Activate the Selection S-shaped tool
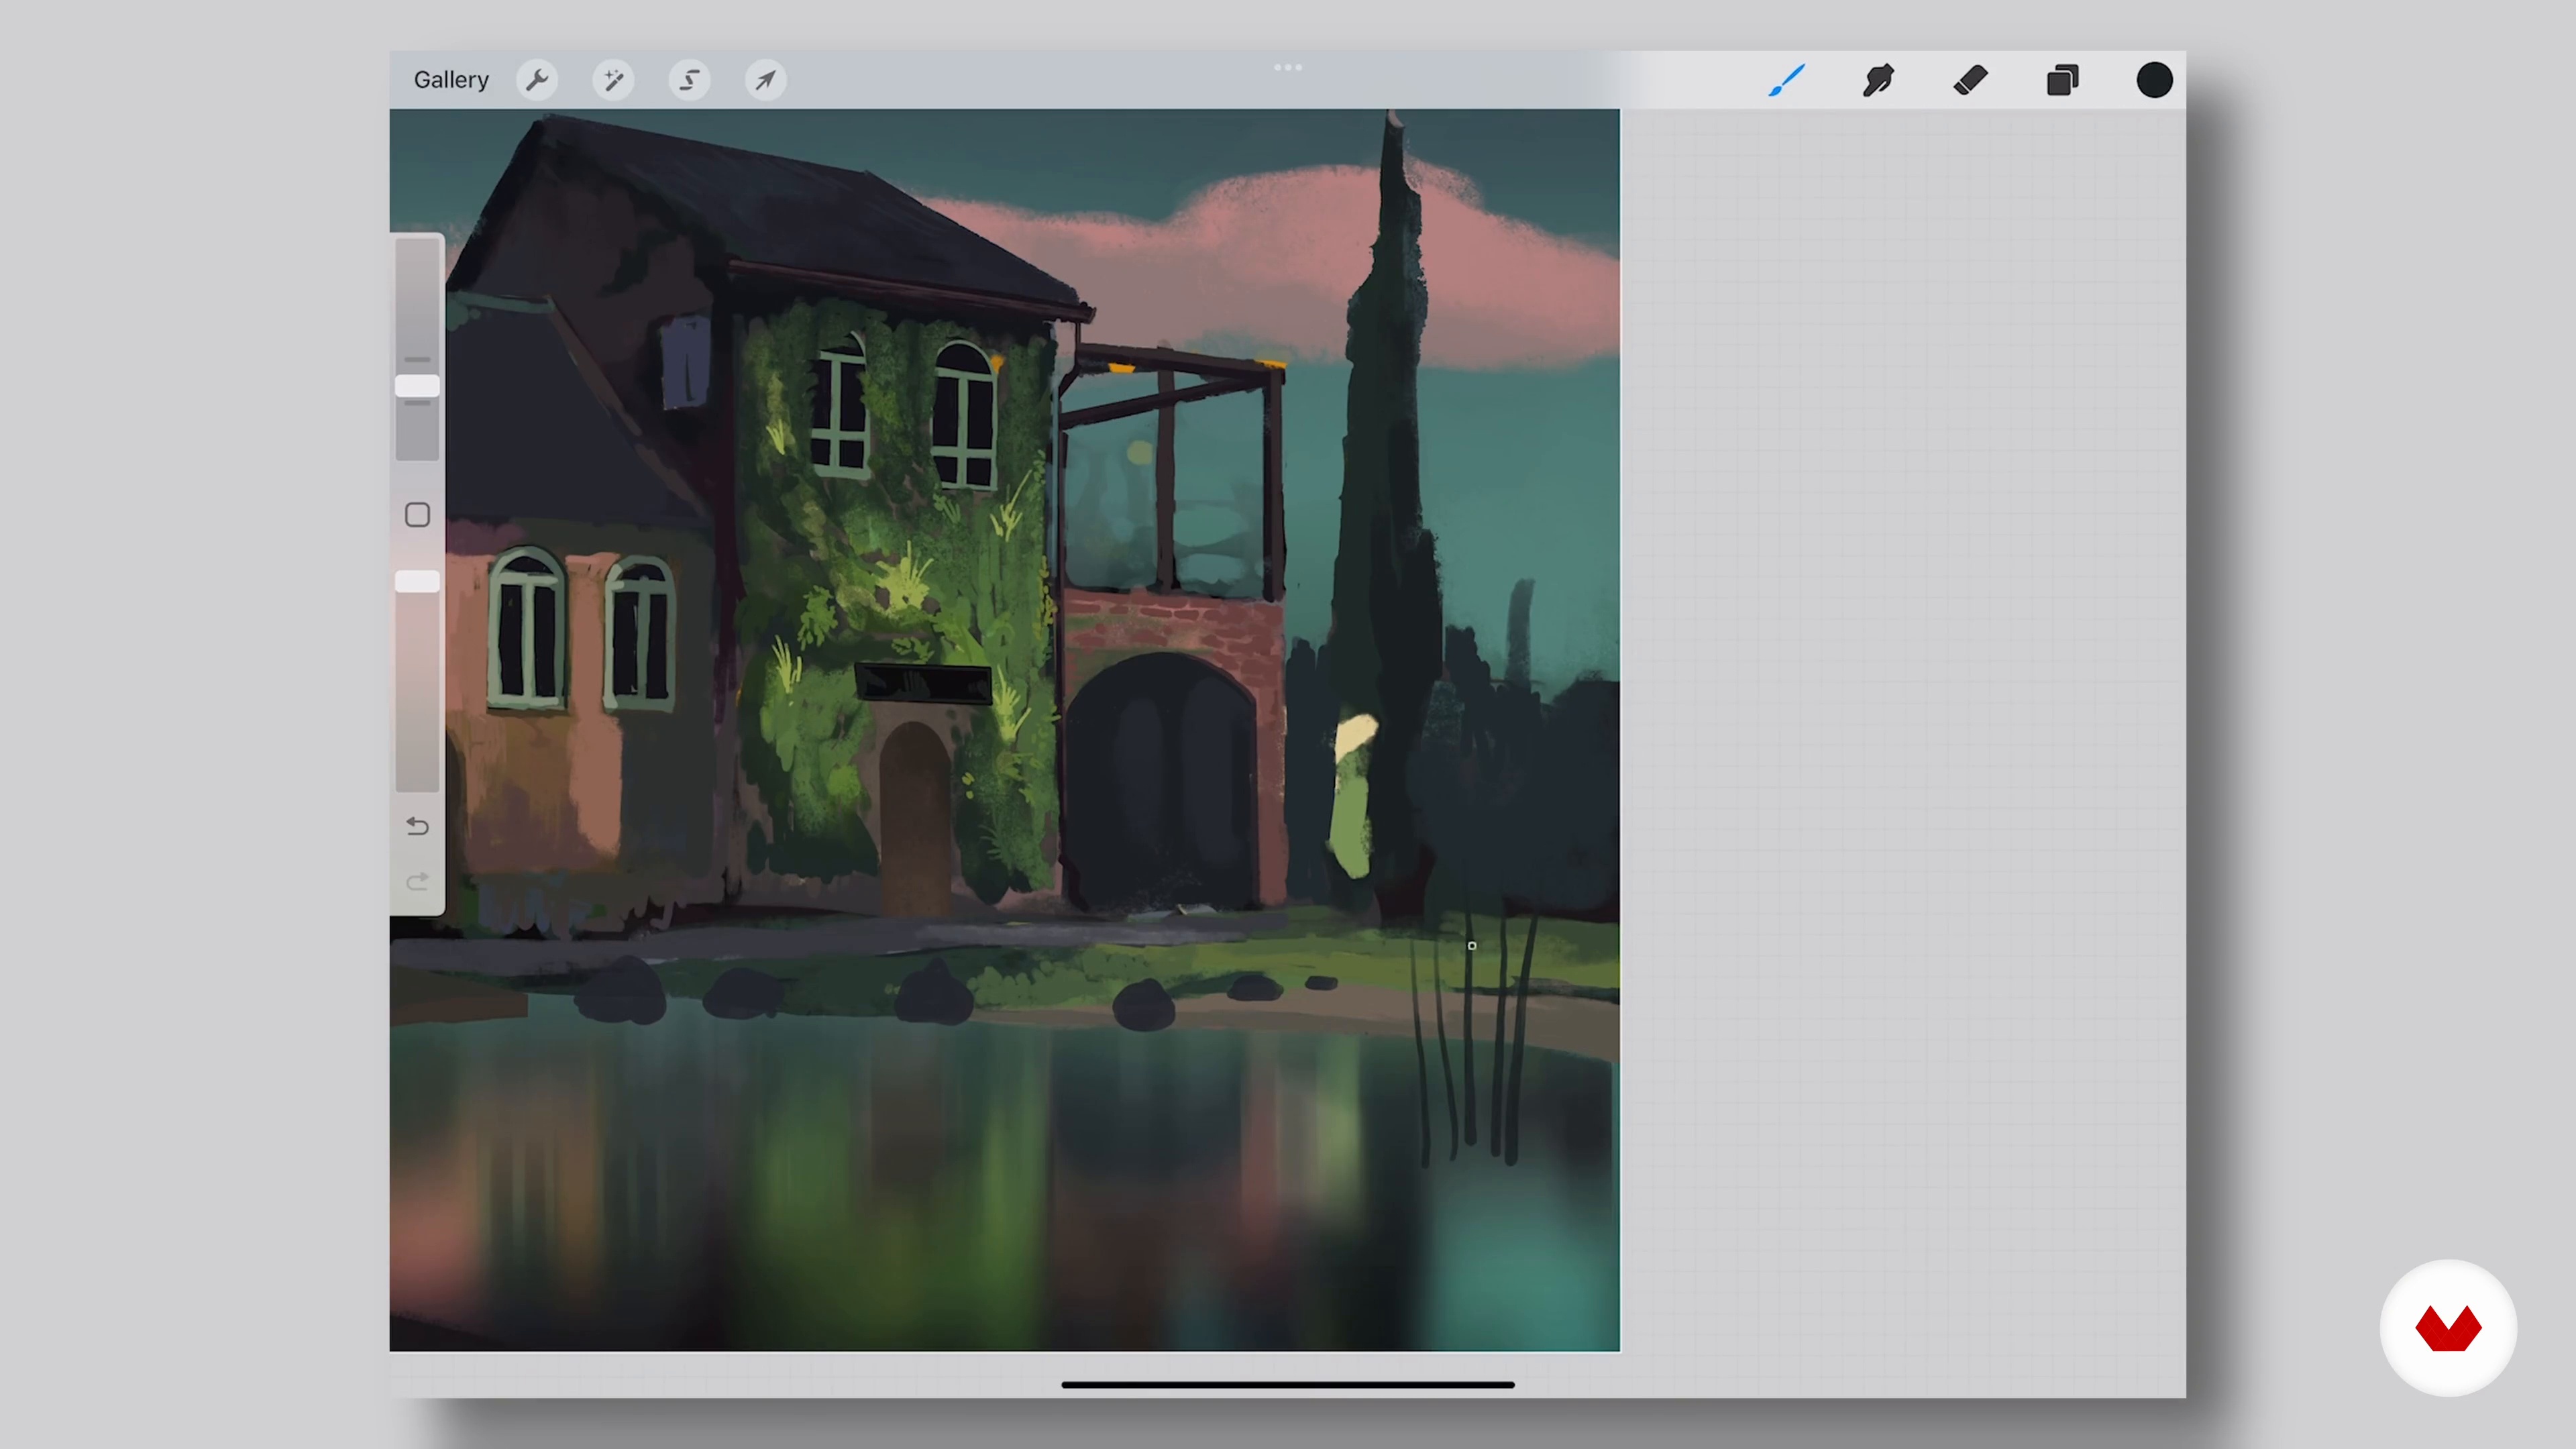The image size is (2576, 1449). pos(689,80)
